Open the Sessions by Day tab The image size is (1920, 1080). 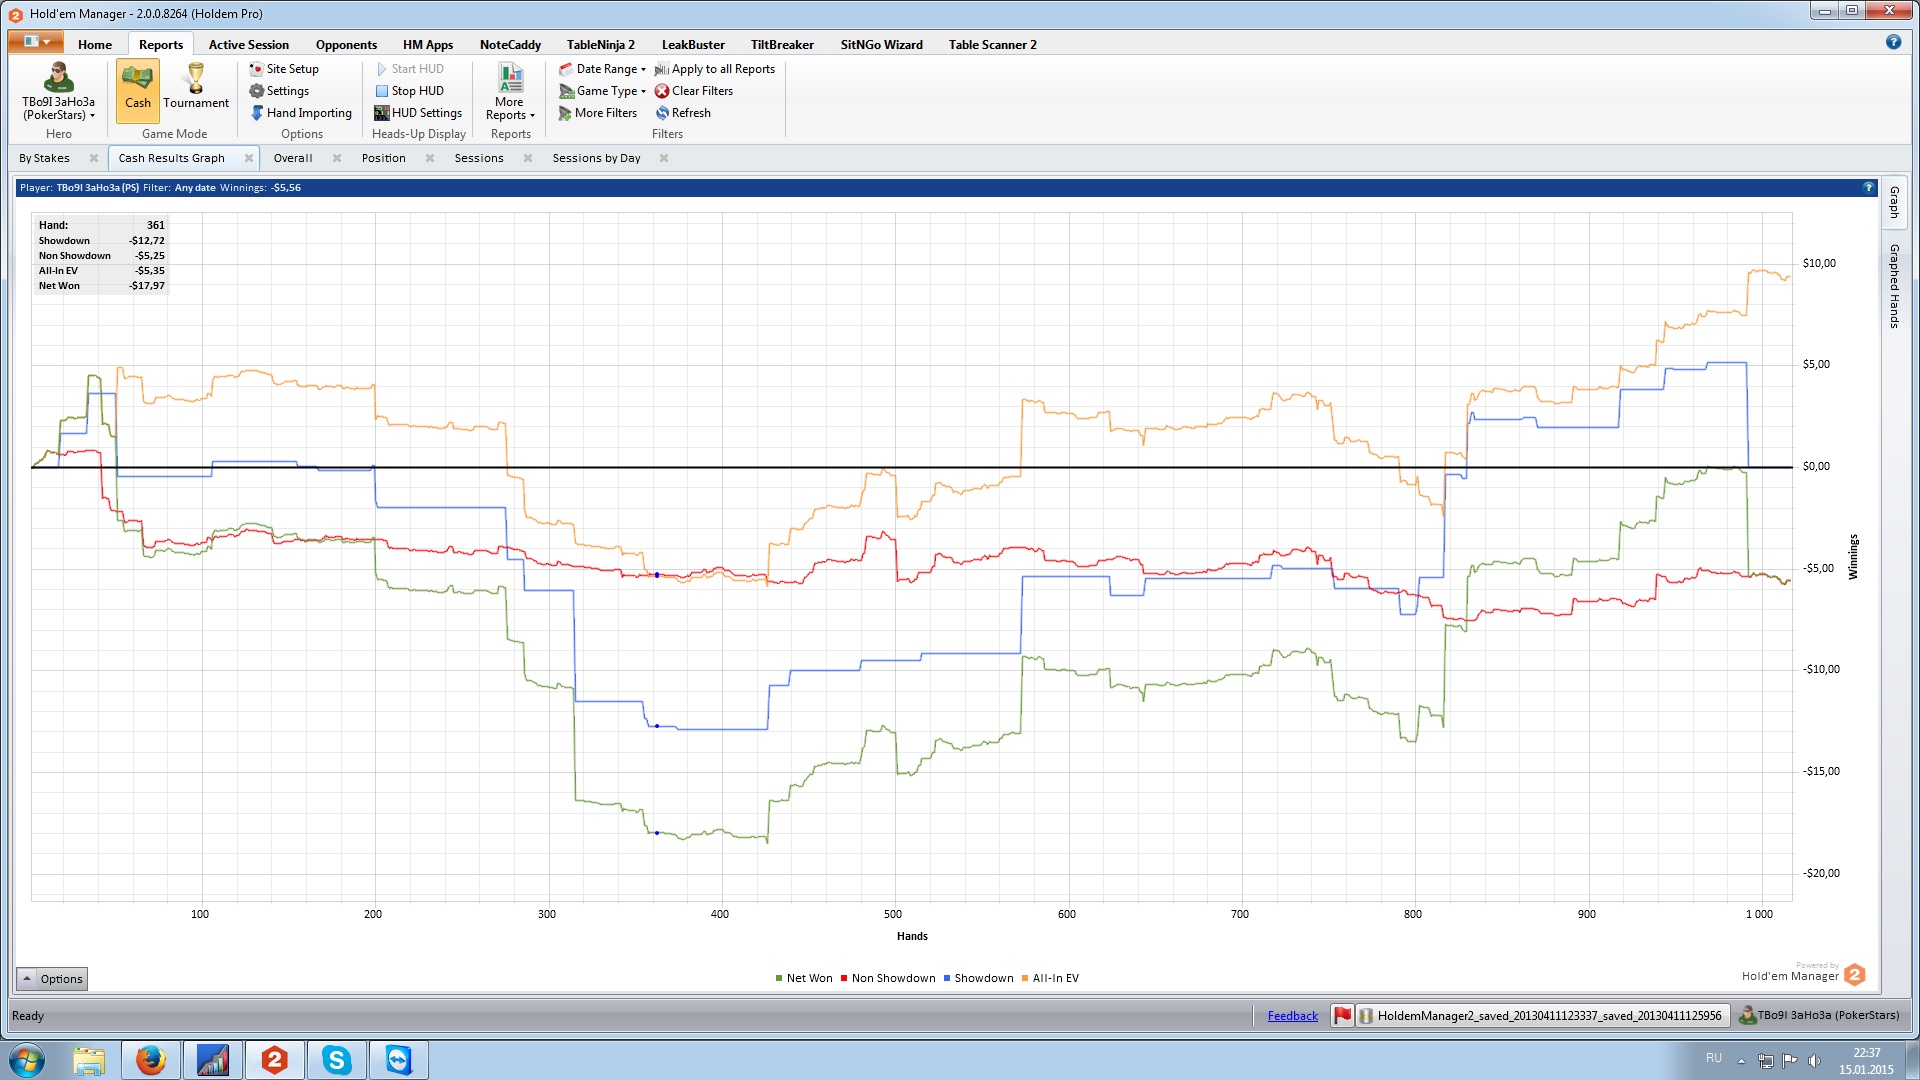[596, 158]
